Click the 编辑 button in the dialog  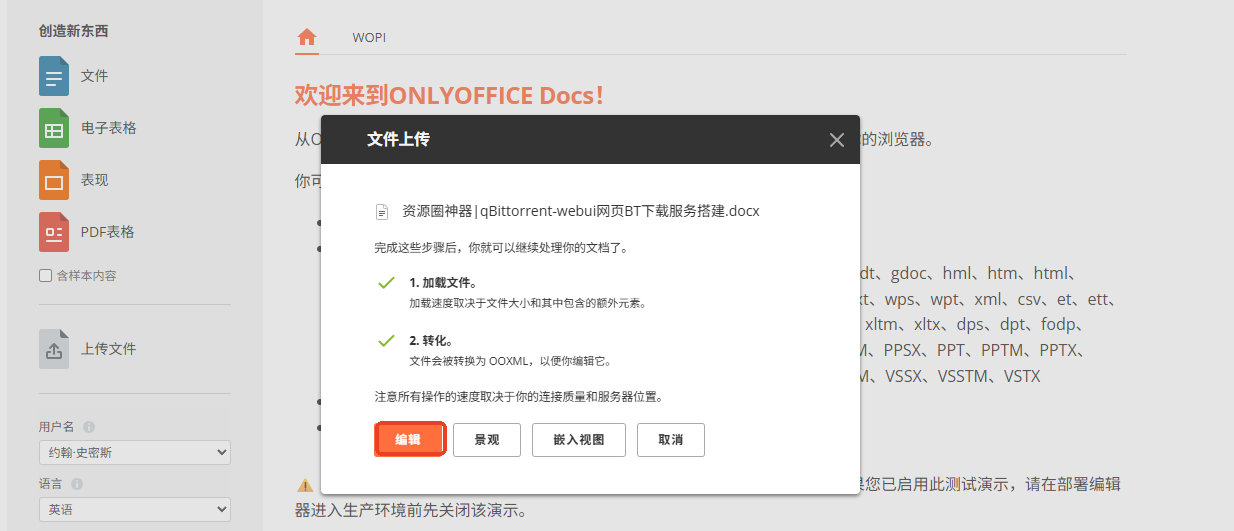coord(408,440)
